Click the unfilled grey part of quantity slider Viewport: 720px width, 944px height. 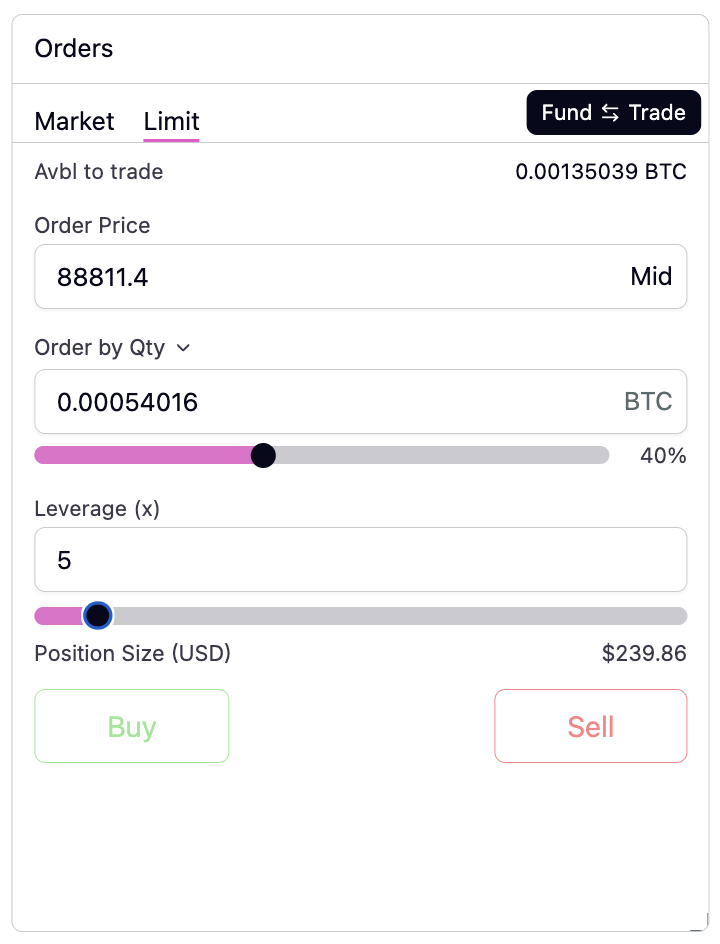(440, 456)
